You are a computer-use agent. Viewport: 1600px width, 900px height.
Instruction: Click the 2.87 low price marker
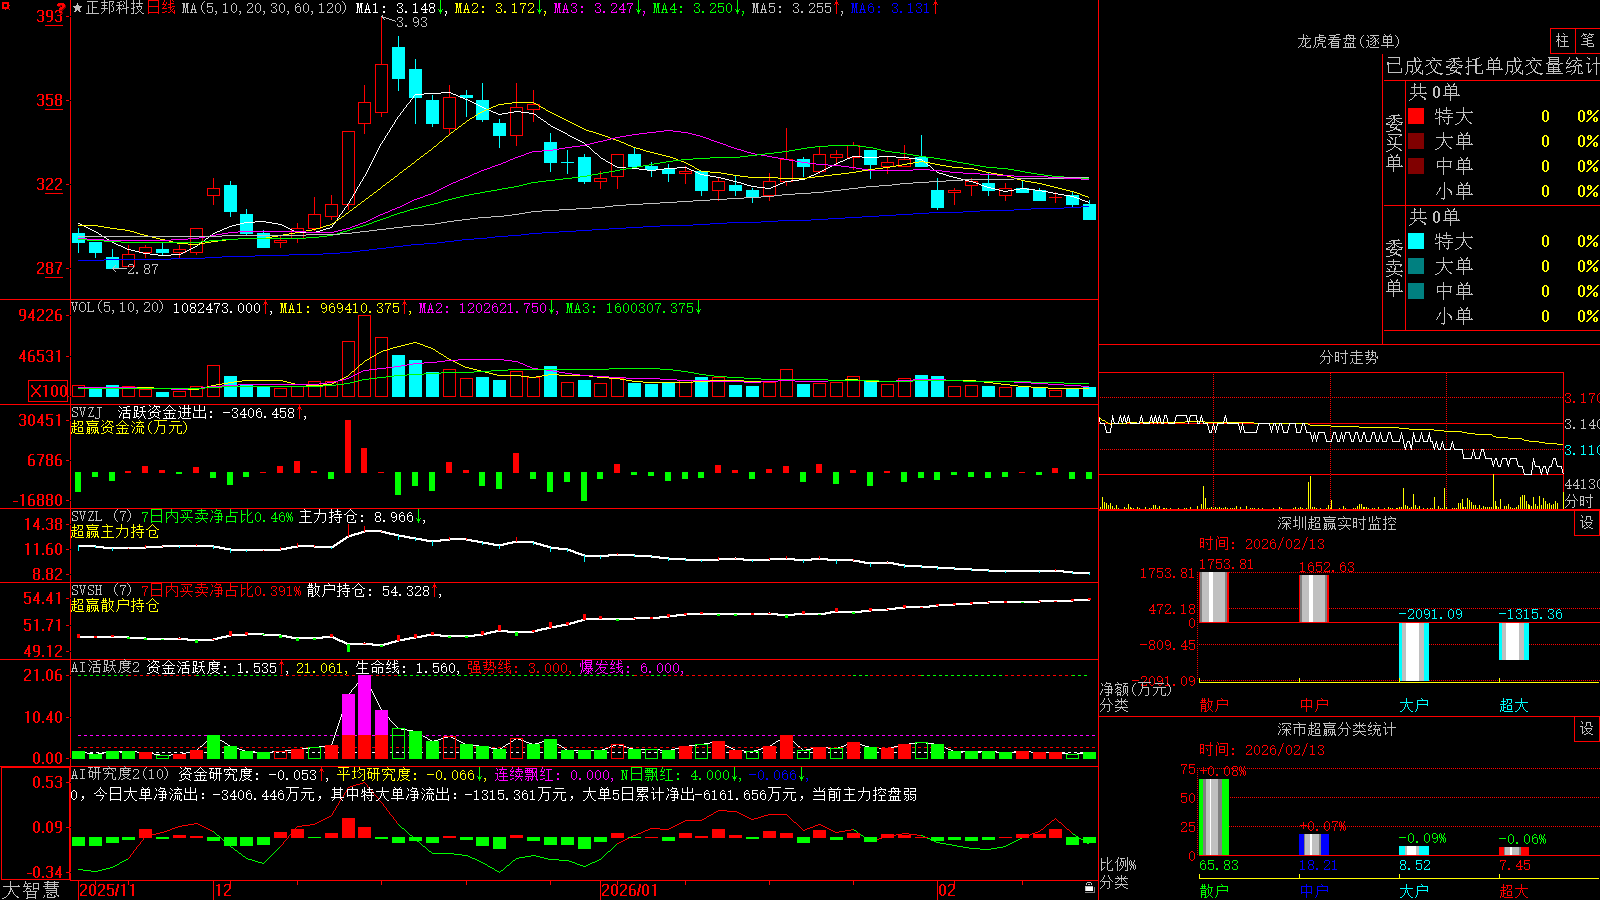coord(142,269)
